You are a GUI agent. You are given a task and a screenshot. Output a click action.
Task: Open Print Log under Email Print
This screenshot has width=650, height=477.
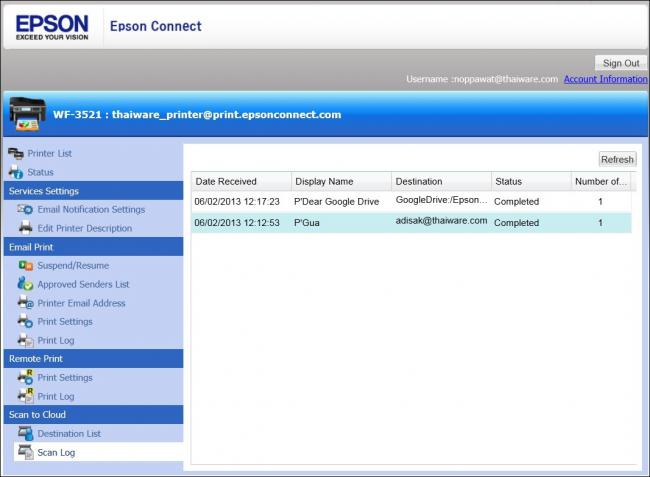tap(56, 340)
